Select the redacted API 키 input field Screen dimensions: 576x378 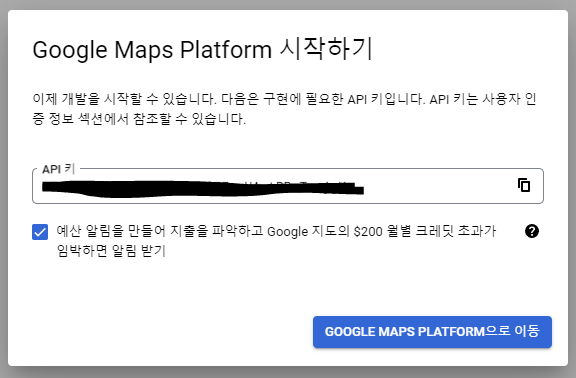click(288, 186)
